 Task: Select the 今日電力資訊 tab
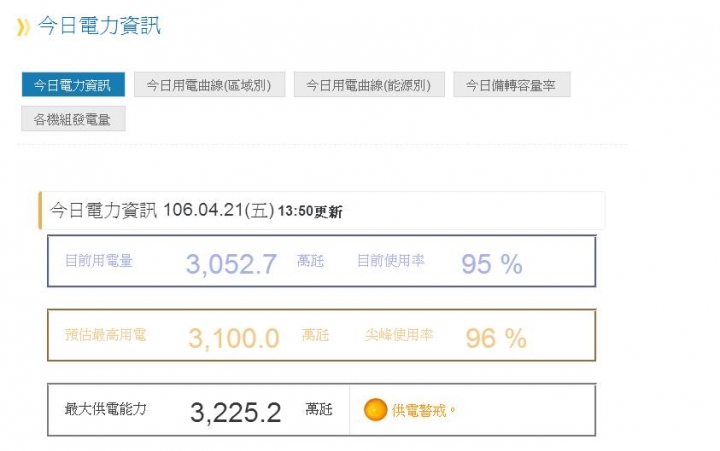73,85
